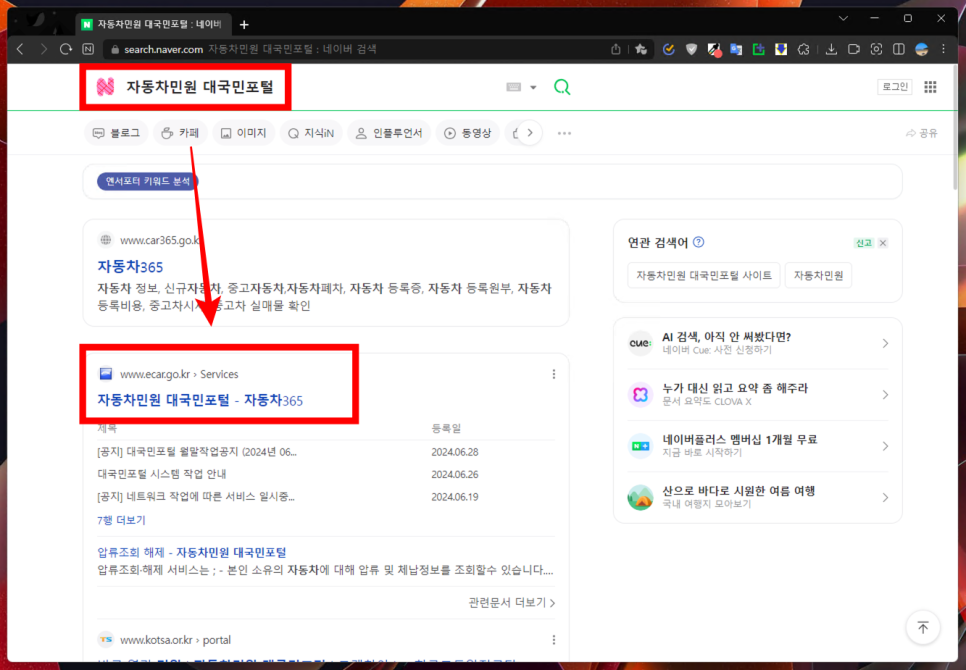The image size is (966, 670).
Task: Show browser downloads
Action: (831, 49)
